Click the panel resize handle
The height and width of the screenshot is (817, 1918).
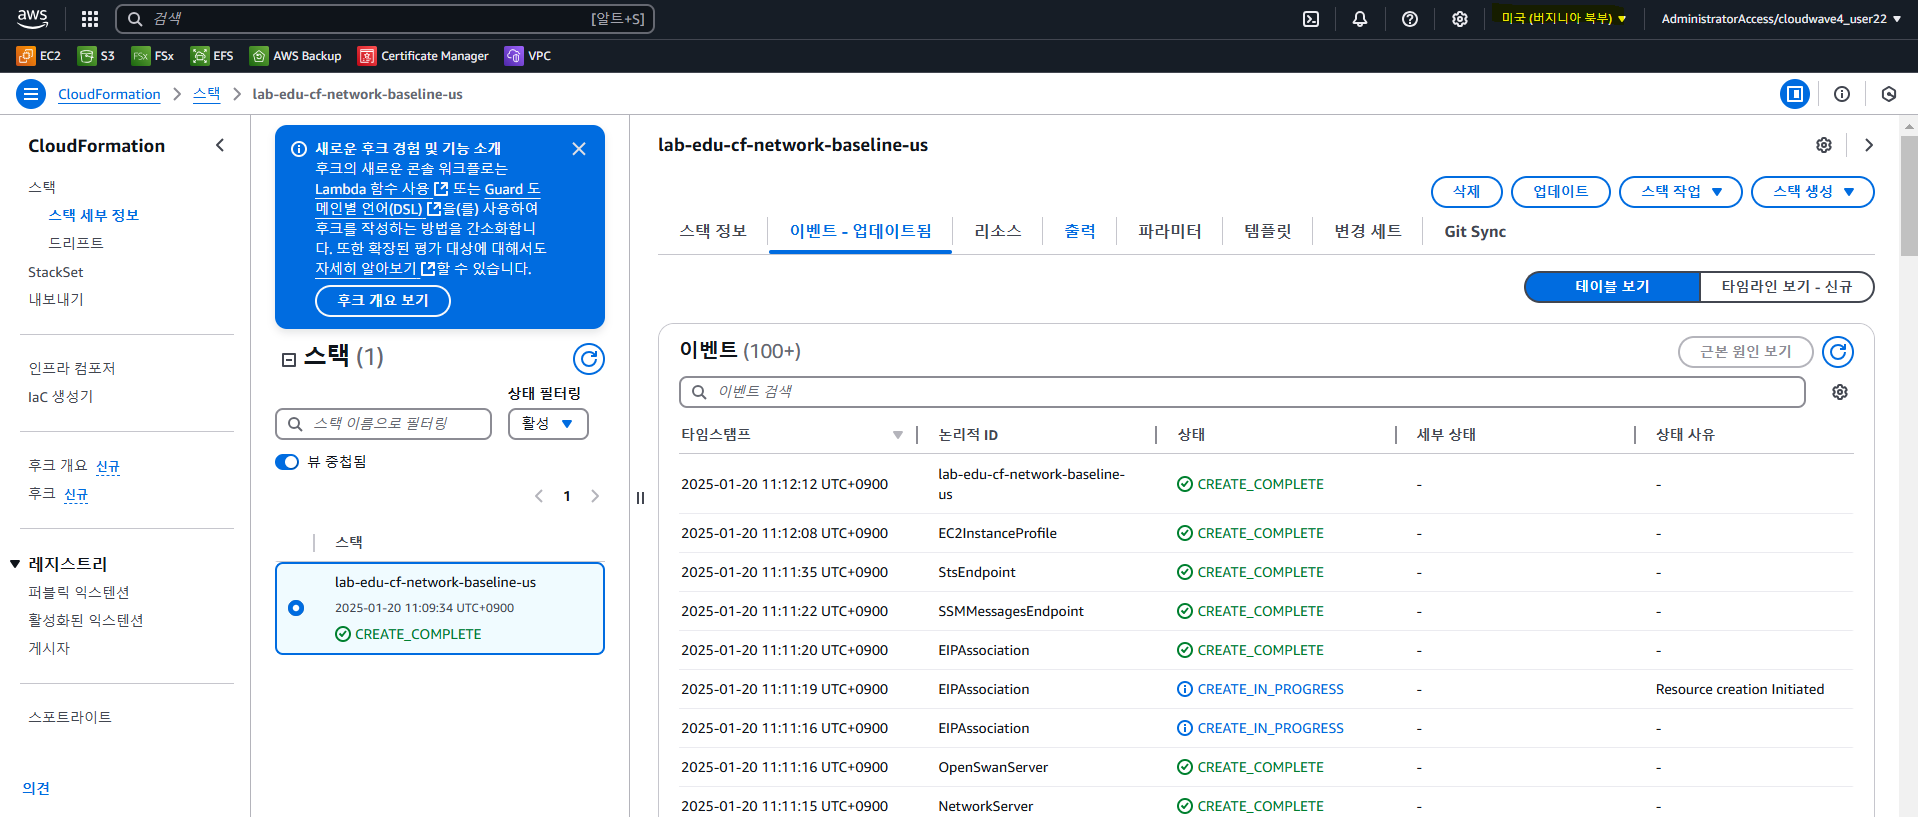[x=640, y=498]
